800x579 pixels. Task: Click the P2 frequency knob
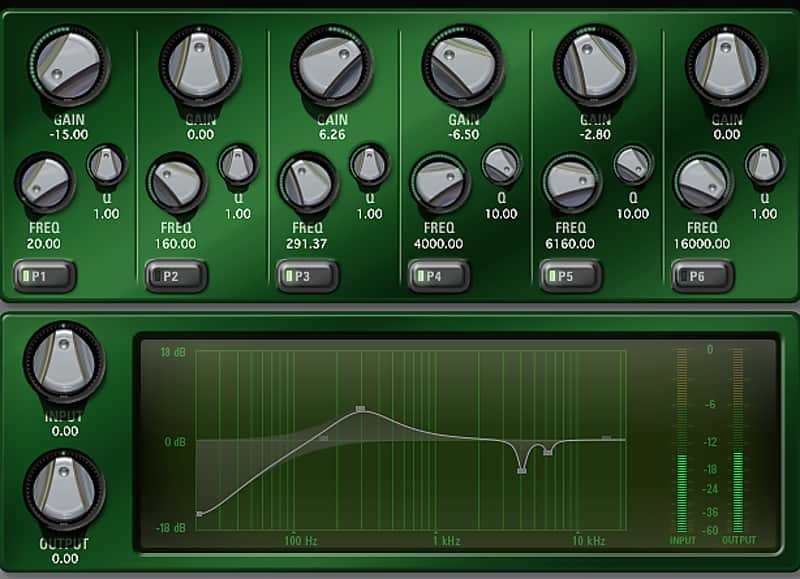177,183
